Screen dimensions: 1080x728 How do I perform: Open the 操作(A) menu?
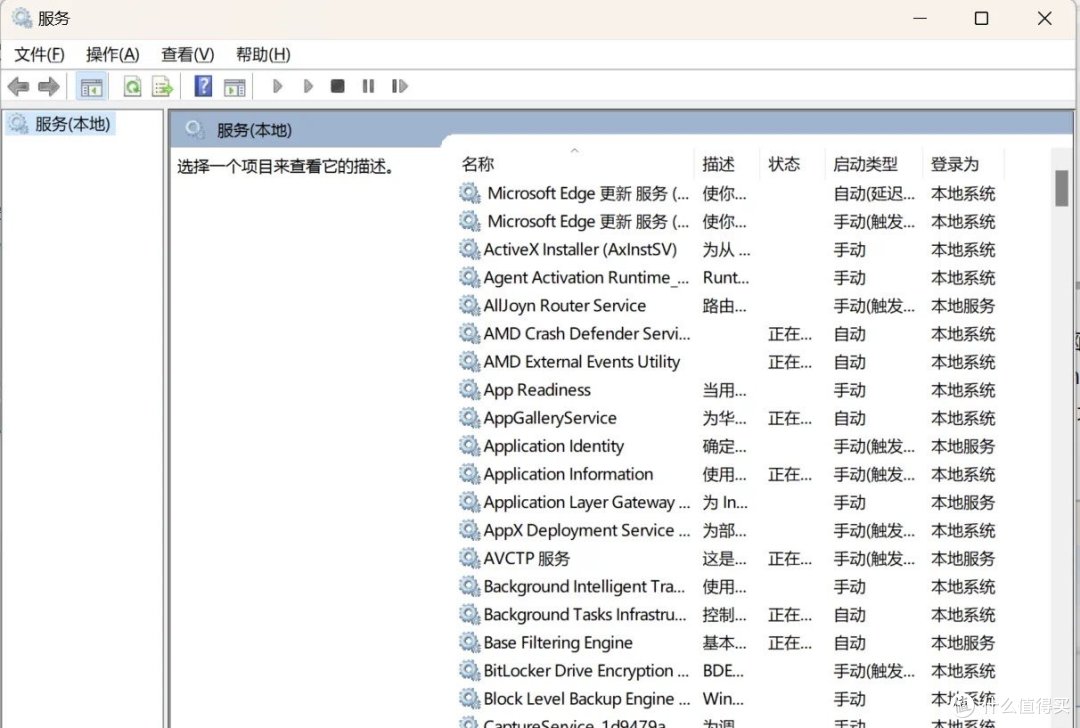coord(112,54)
